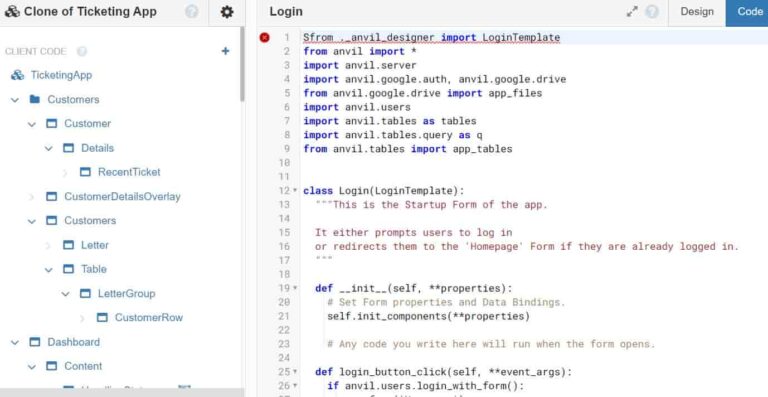Expand the RecentTicket node
This screenshot has height=397, width=768.
tap(65, 172)
